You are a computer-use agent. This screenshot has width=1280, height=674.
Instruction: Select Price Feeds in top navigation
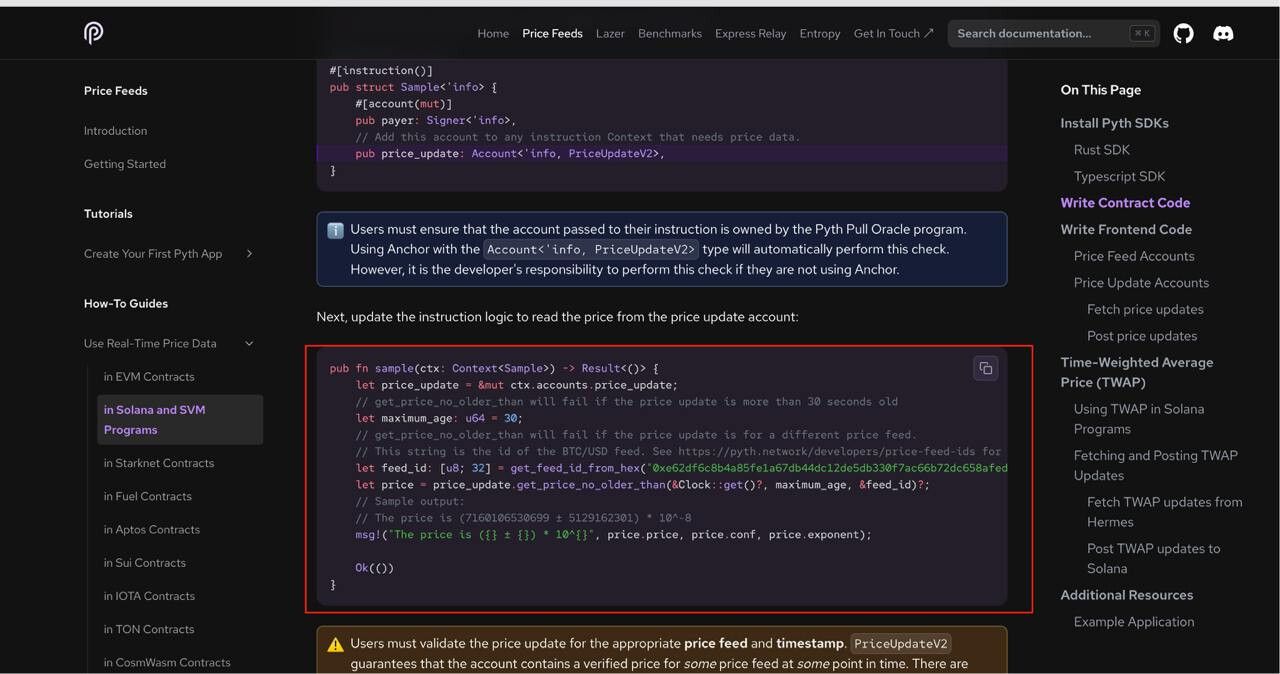(552, 33)
